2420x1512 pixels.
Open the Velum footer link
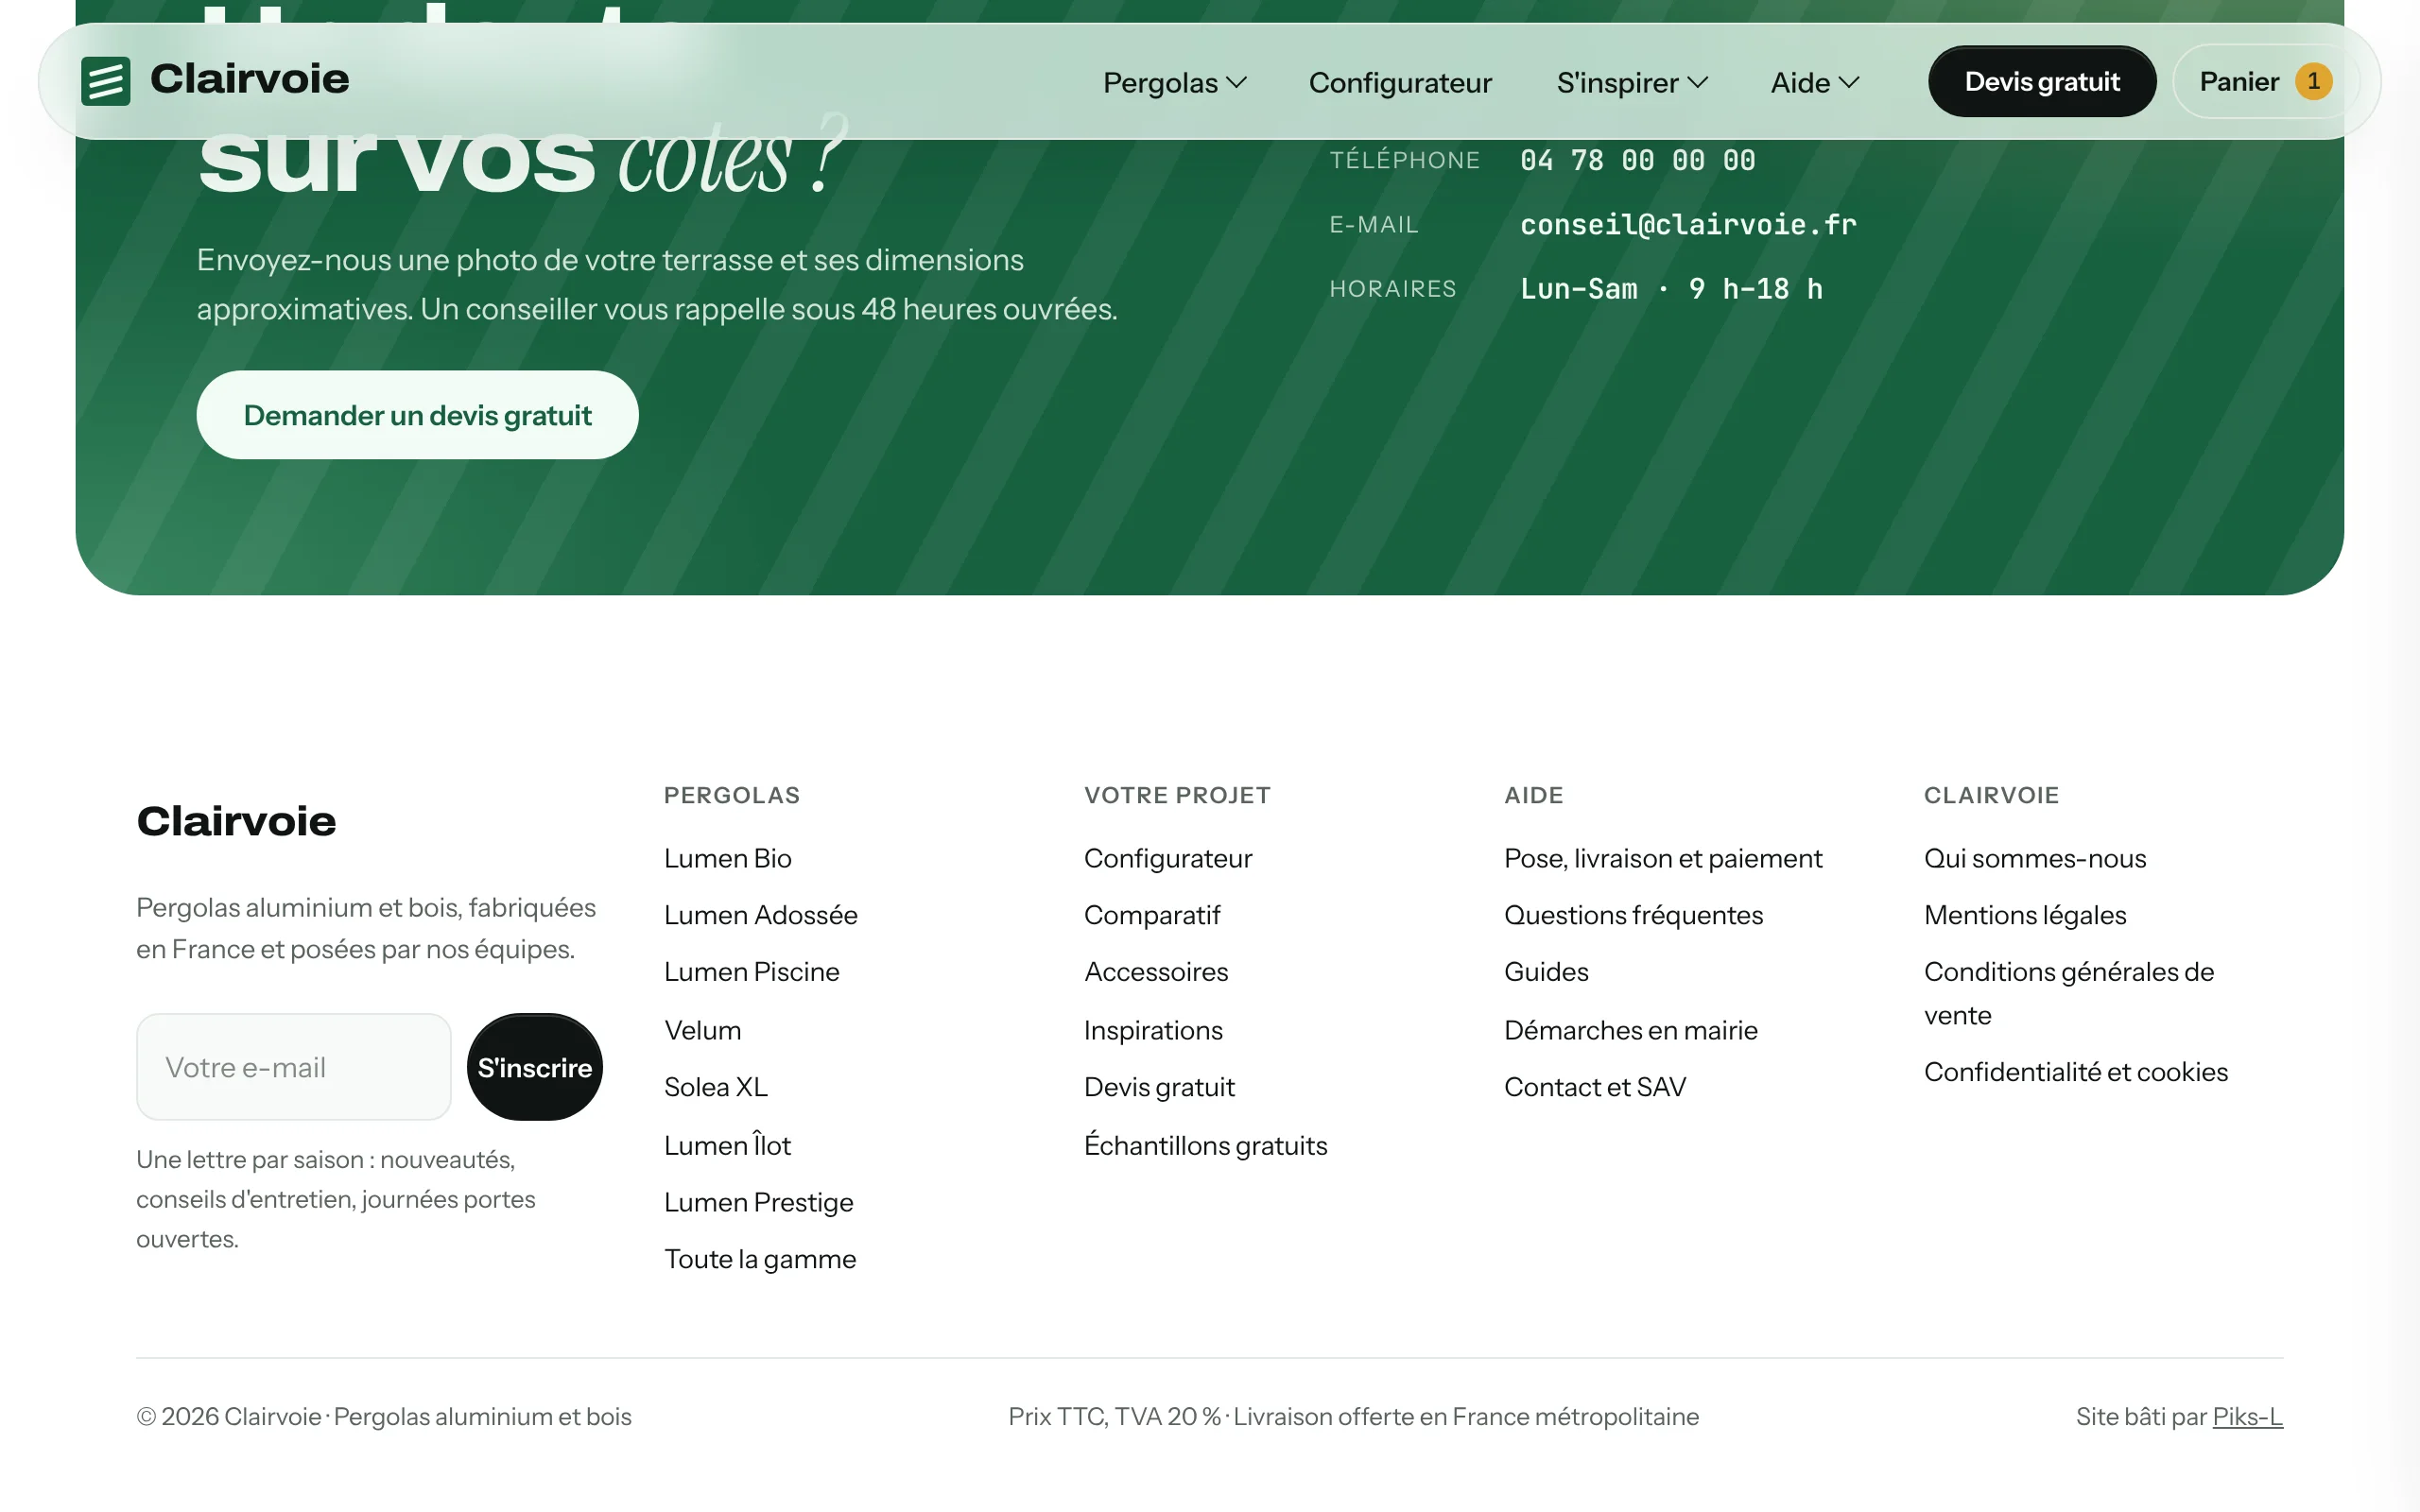tap(703, 1030)
